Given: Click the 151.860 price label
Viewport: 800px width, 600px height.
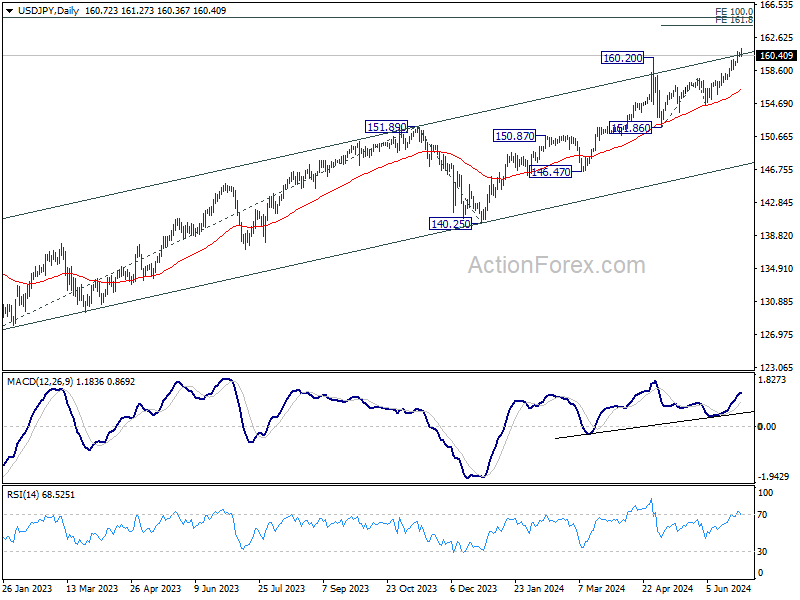Looking at the screenshot, I should point(631,128).
